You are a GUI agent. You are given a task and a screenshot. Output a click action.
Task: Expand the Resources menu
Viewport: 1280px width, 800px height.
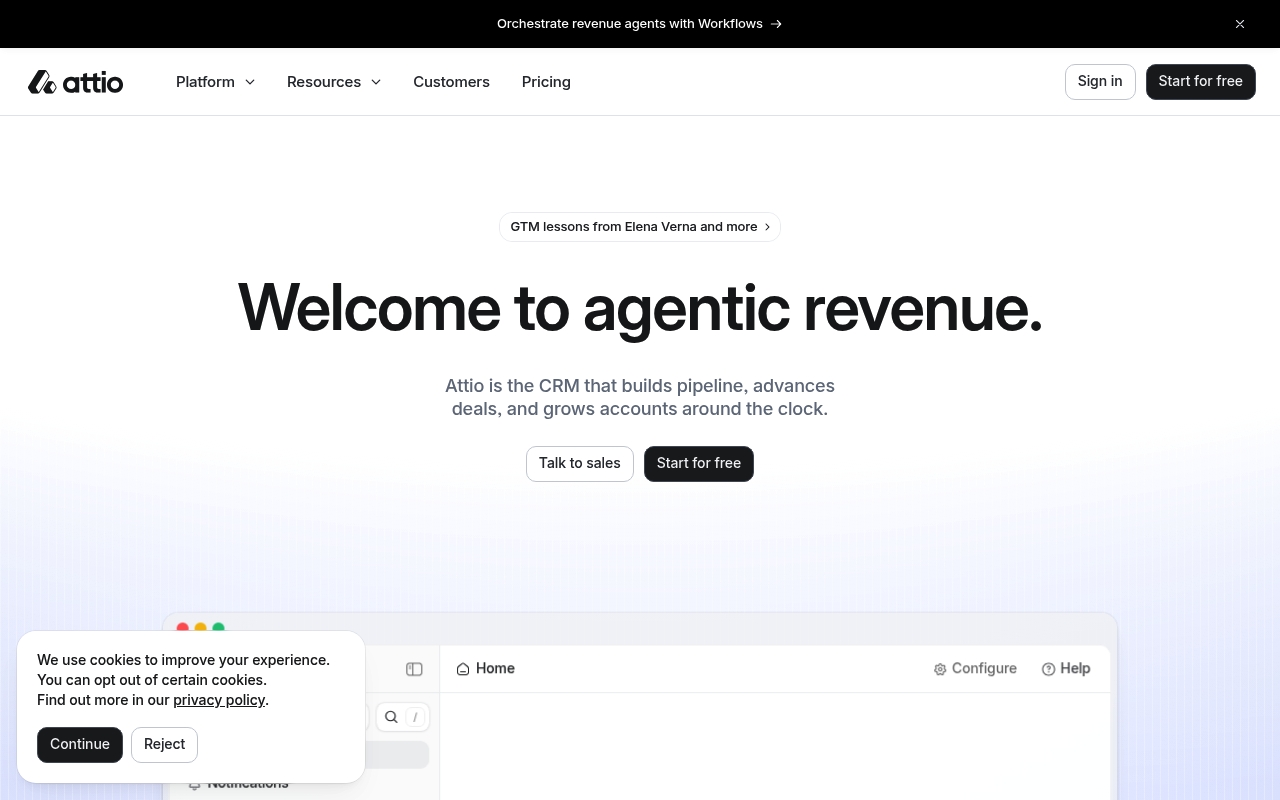tap(334, 82)
